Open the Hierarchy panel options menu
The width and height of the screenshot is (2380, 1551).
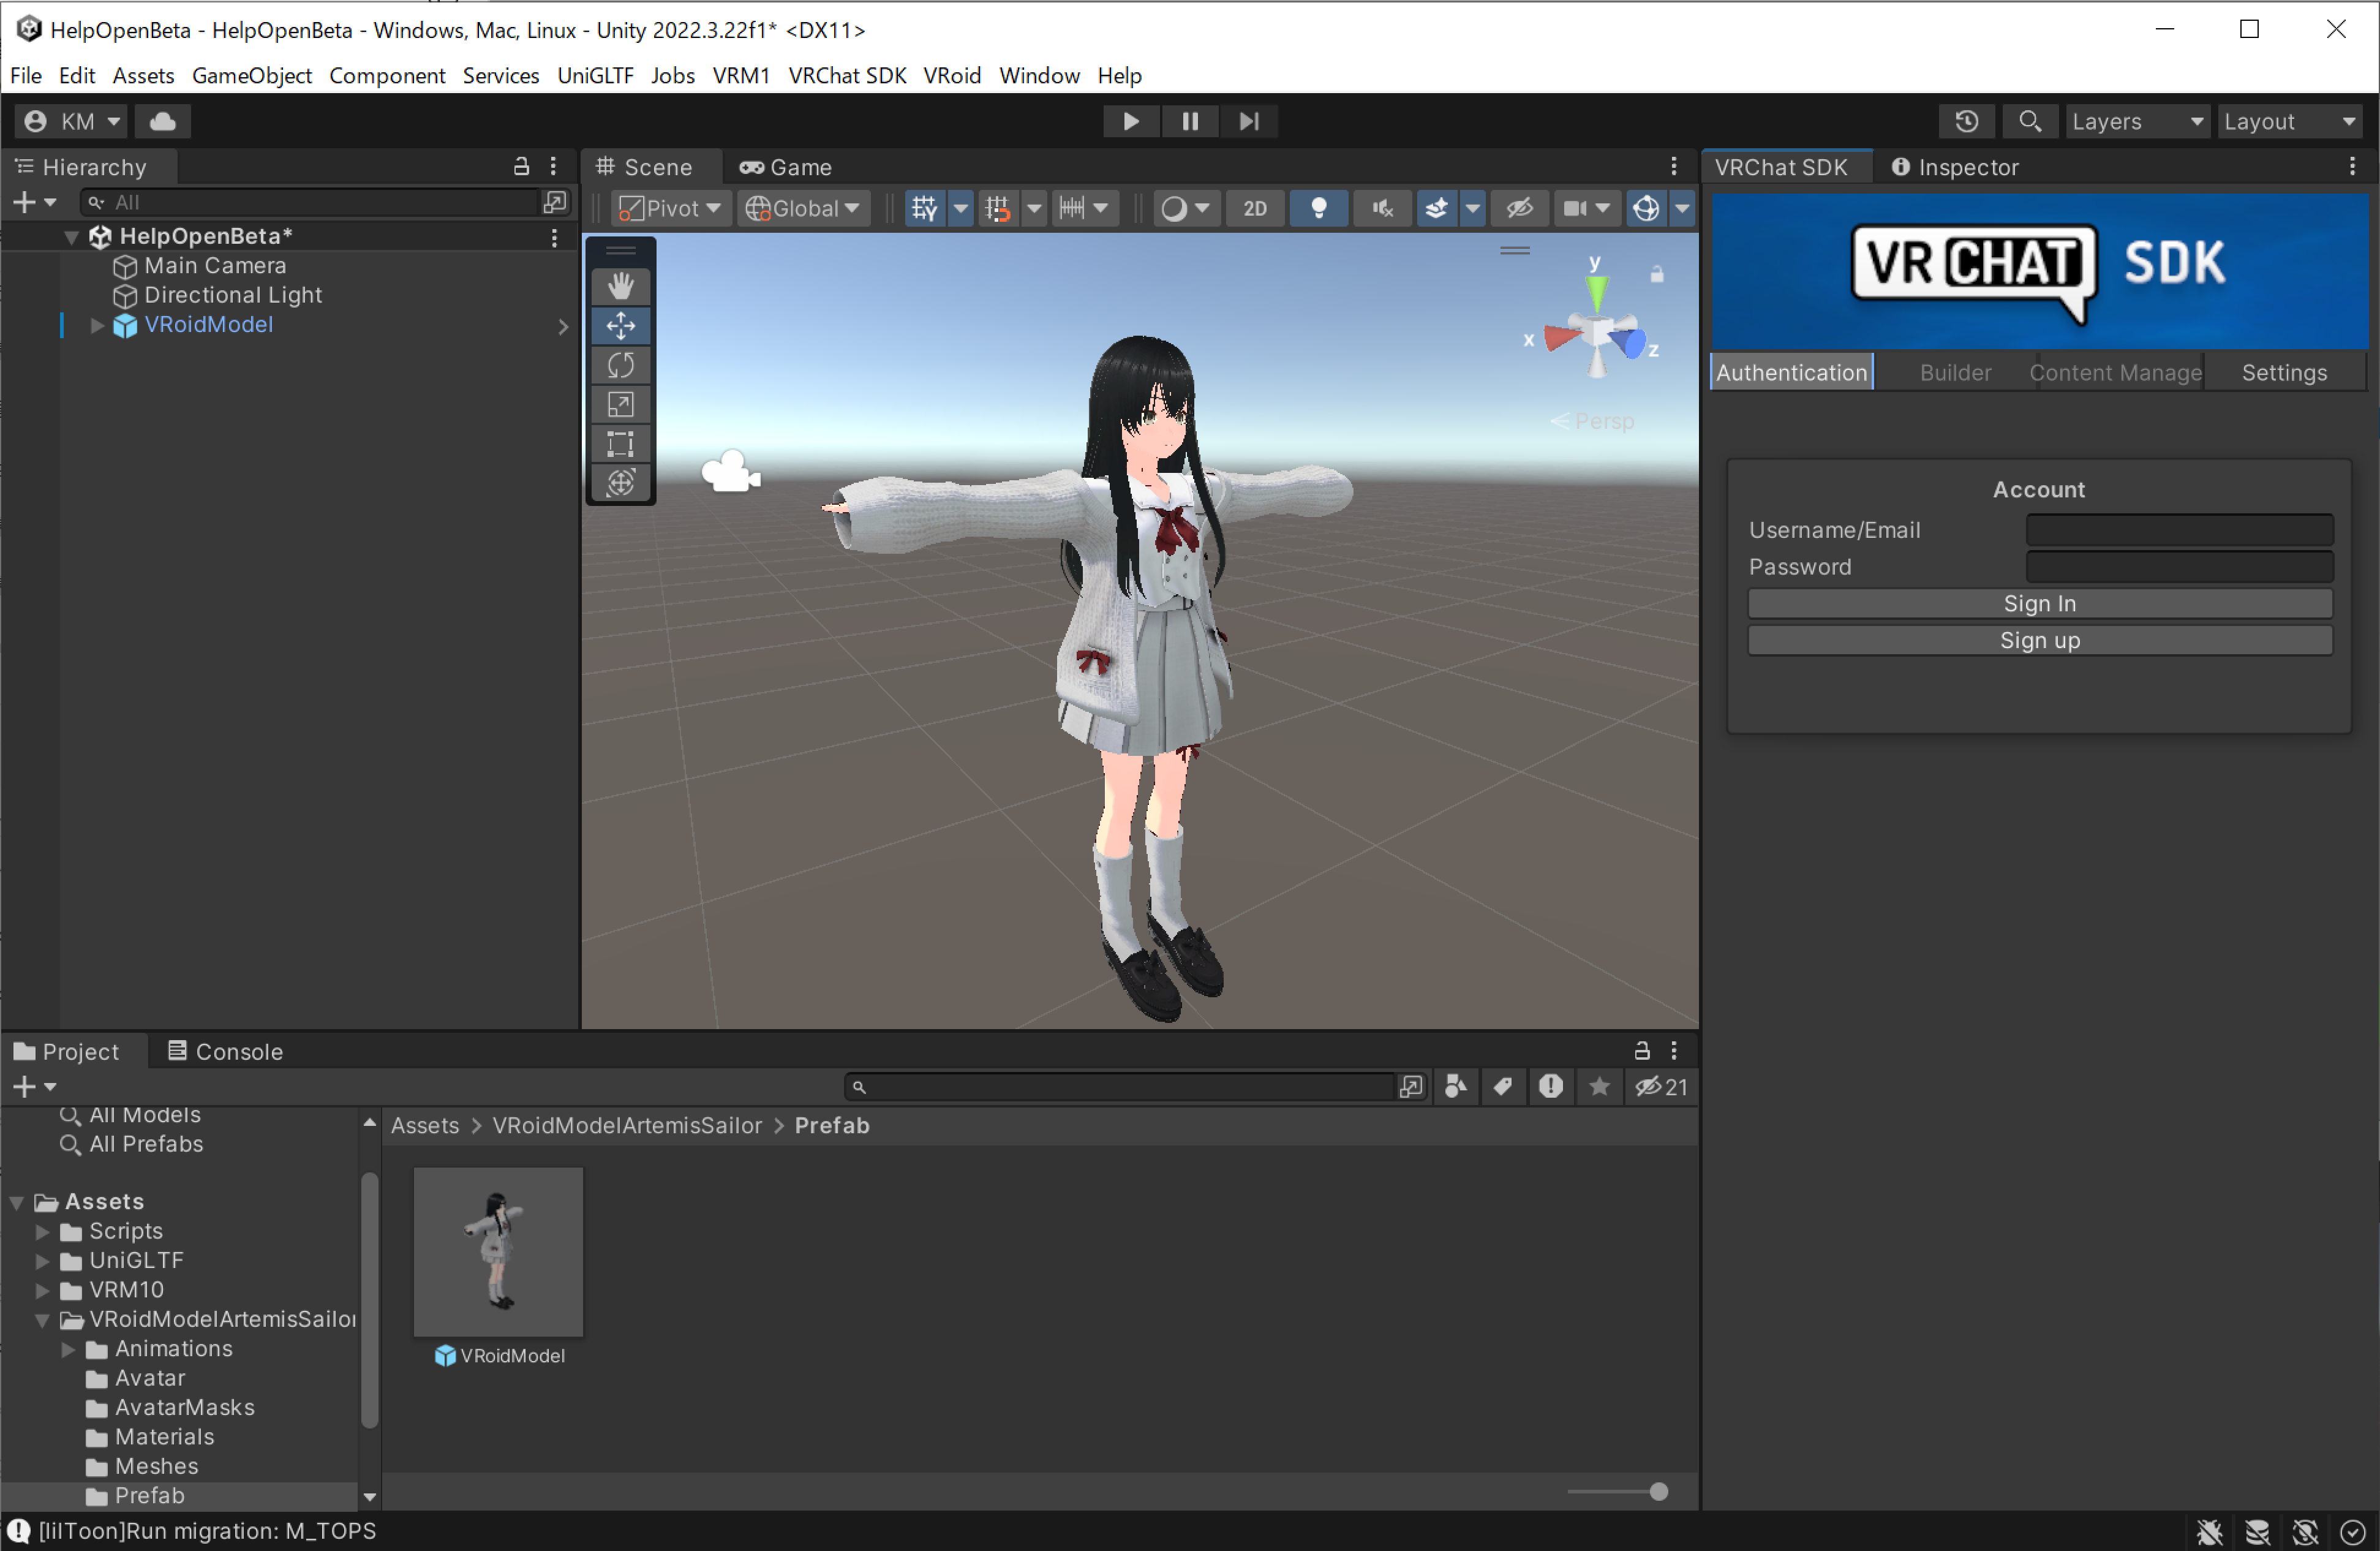pyautogui.click(x=553, y=167)
